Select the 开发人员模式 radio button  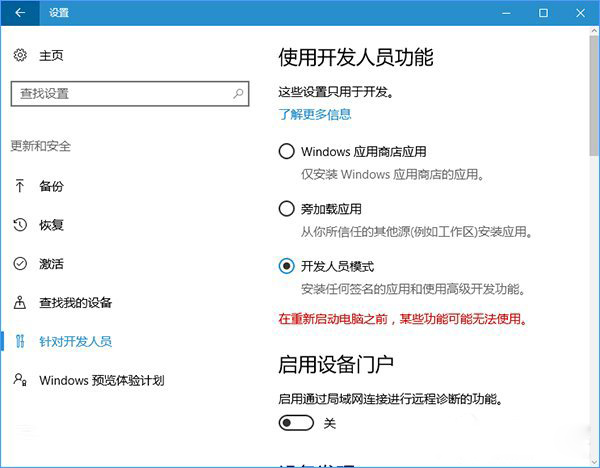[286, 266]
